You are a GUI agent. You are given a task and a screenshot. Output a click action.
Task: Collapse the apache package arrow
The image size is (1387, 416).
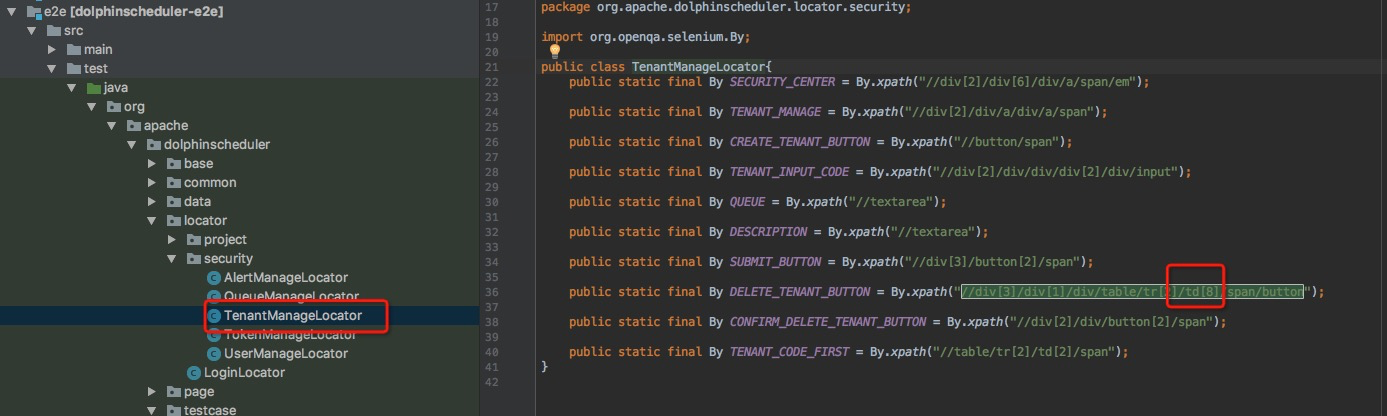tap(112, 125)
